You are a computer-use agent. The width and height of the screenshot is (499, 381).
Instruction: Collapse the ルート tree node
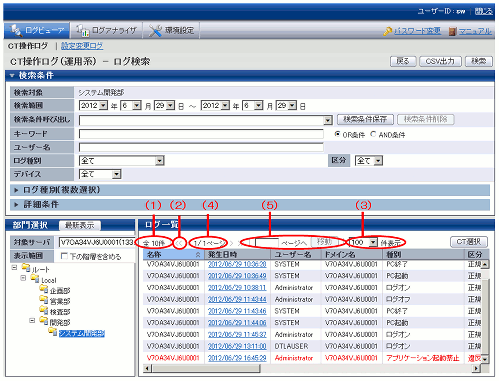point(14,267)
